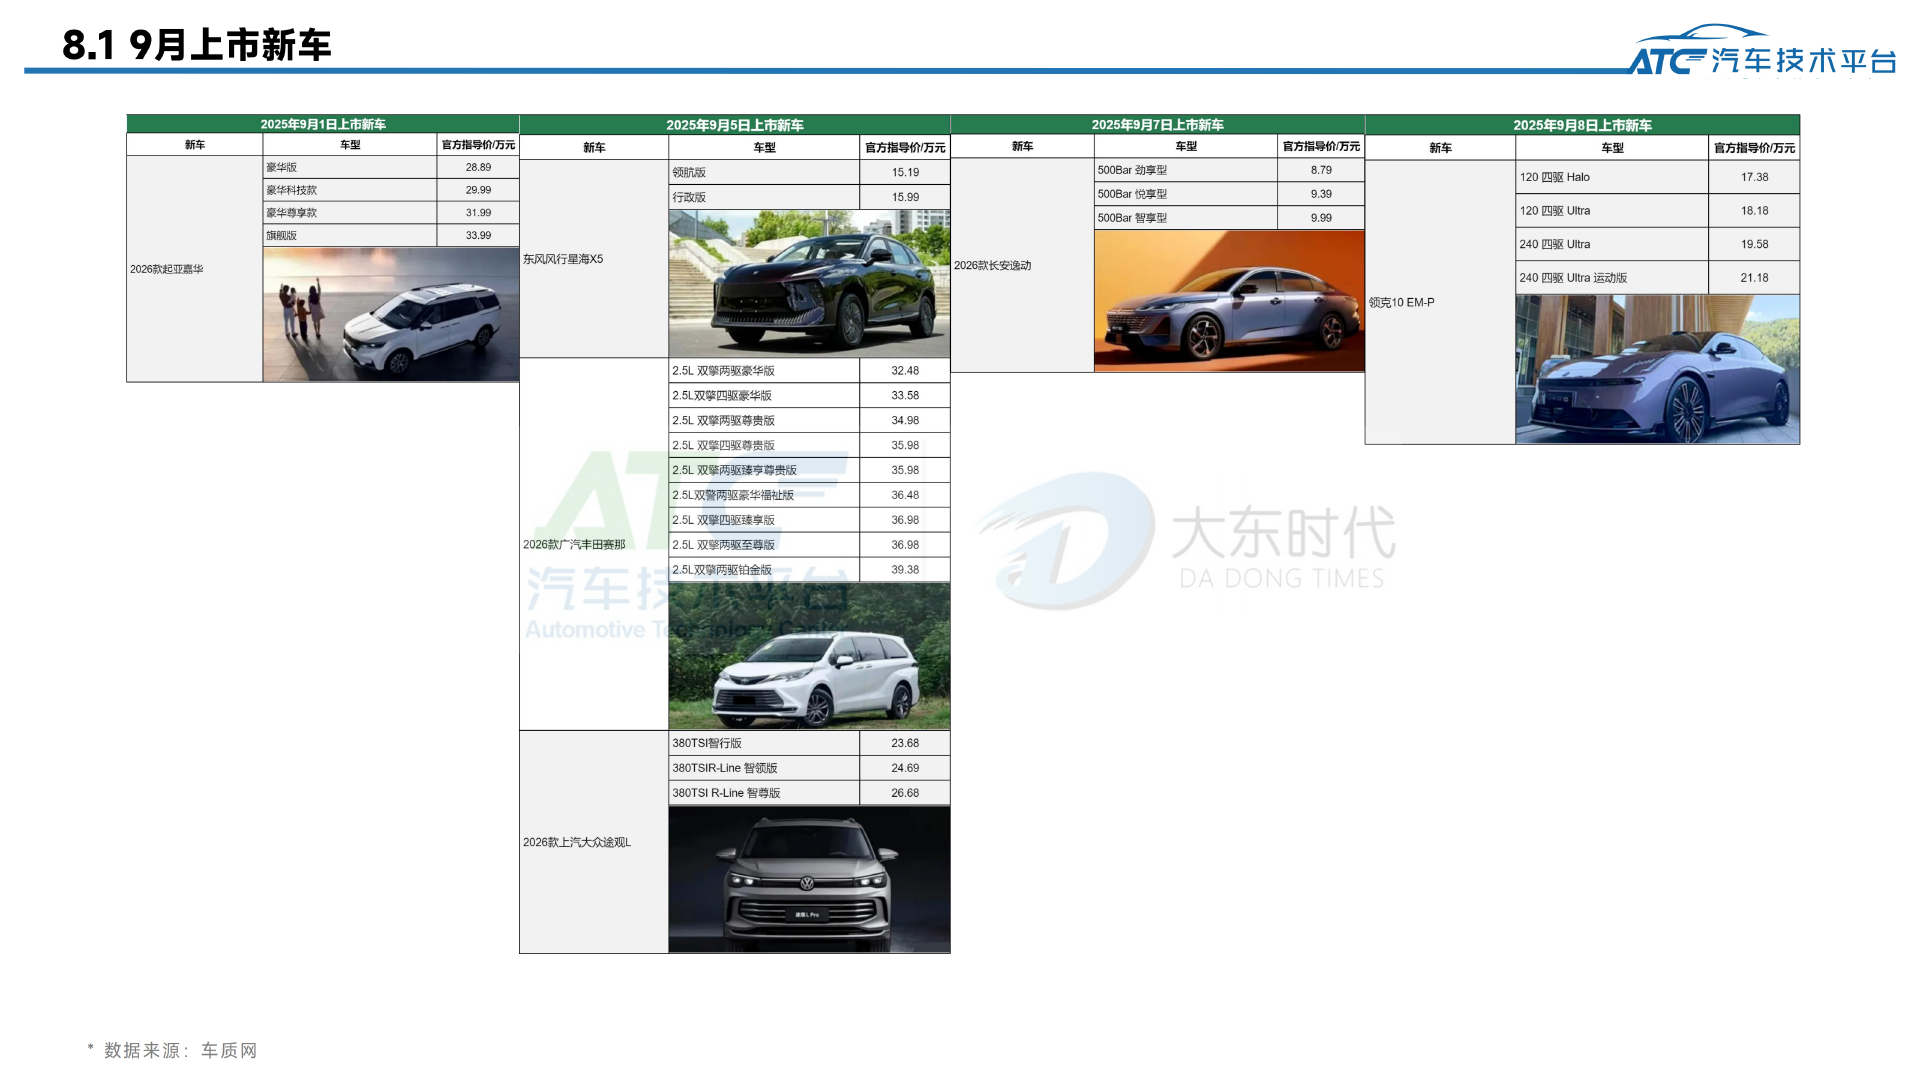Click the 2026款广汽丰田赛那 minivan photo

[x=808, y=657]
